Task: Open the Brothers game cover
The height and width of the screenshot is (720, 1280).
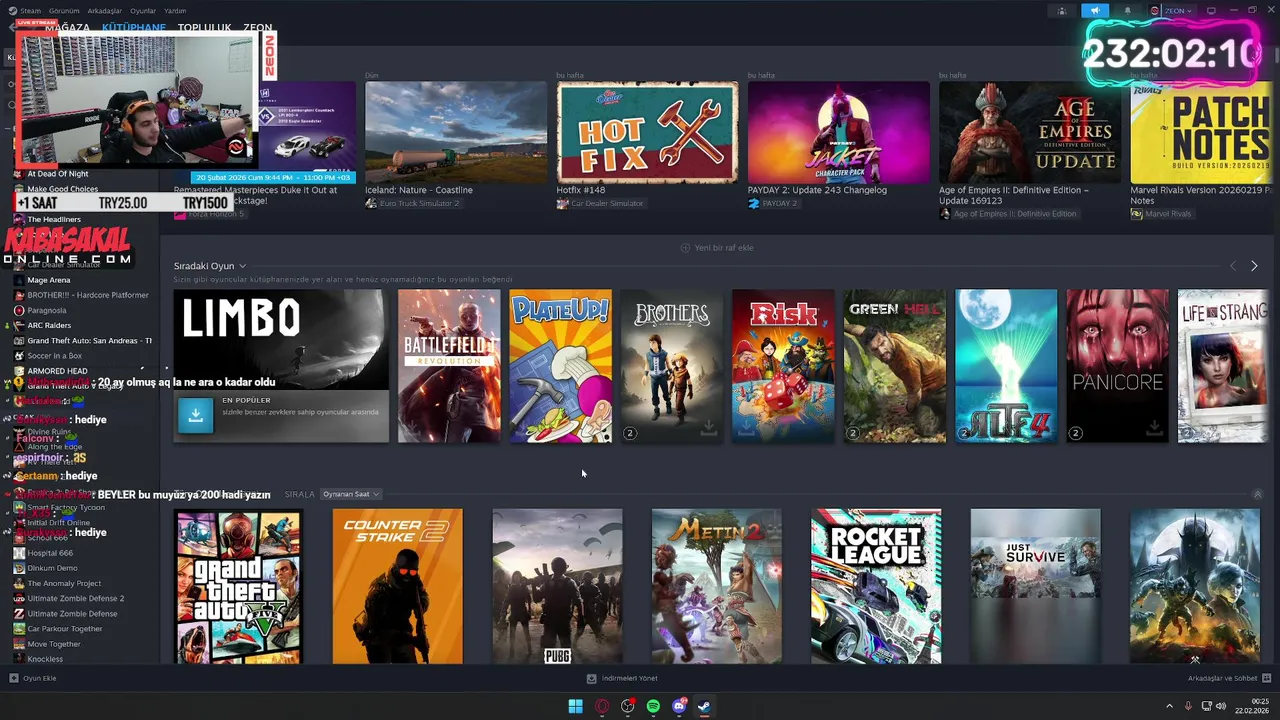Action: click(x=672, y=366)
